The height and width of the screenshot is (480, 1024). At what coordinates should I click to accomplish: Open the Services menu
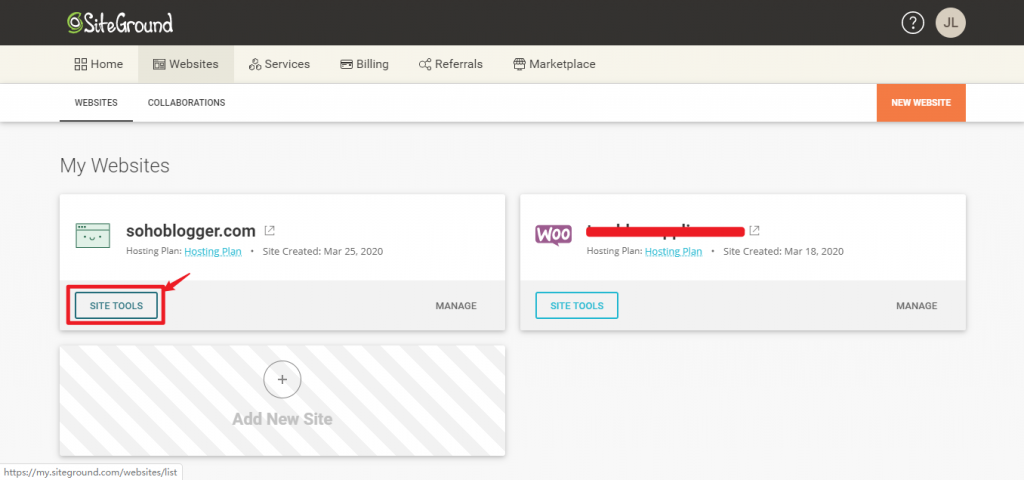pyautogui.click(x=279, y=64)
